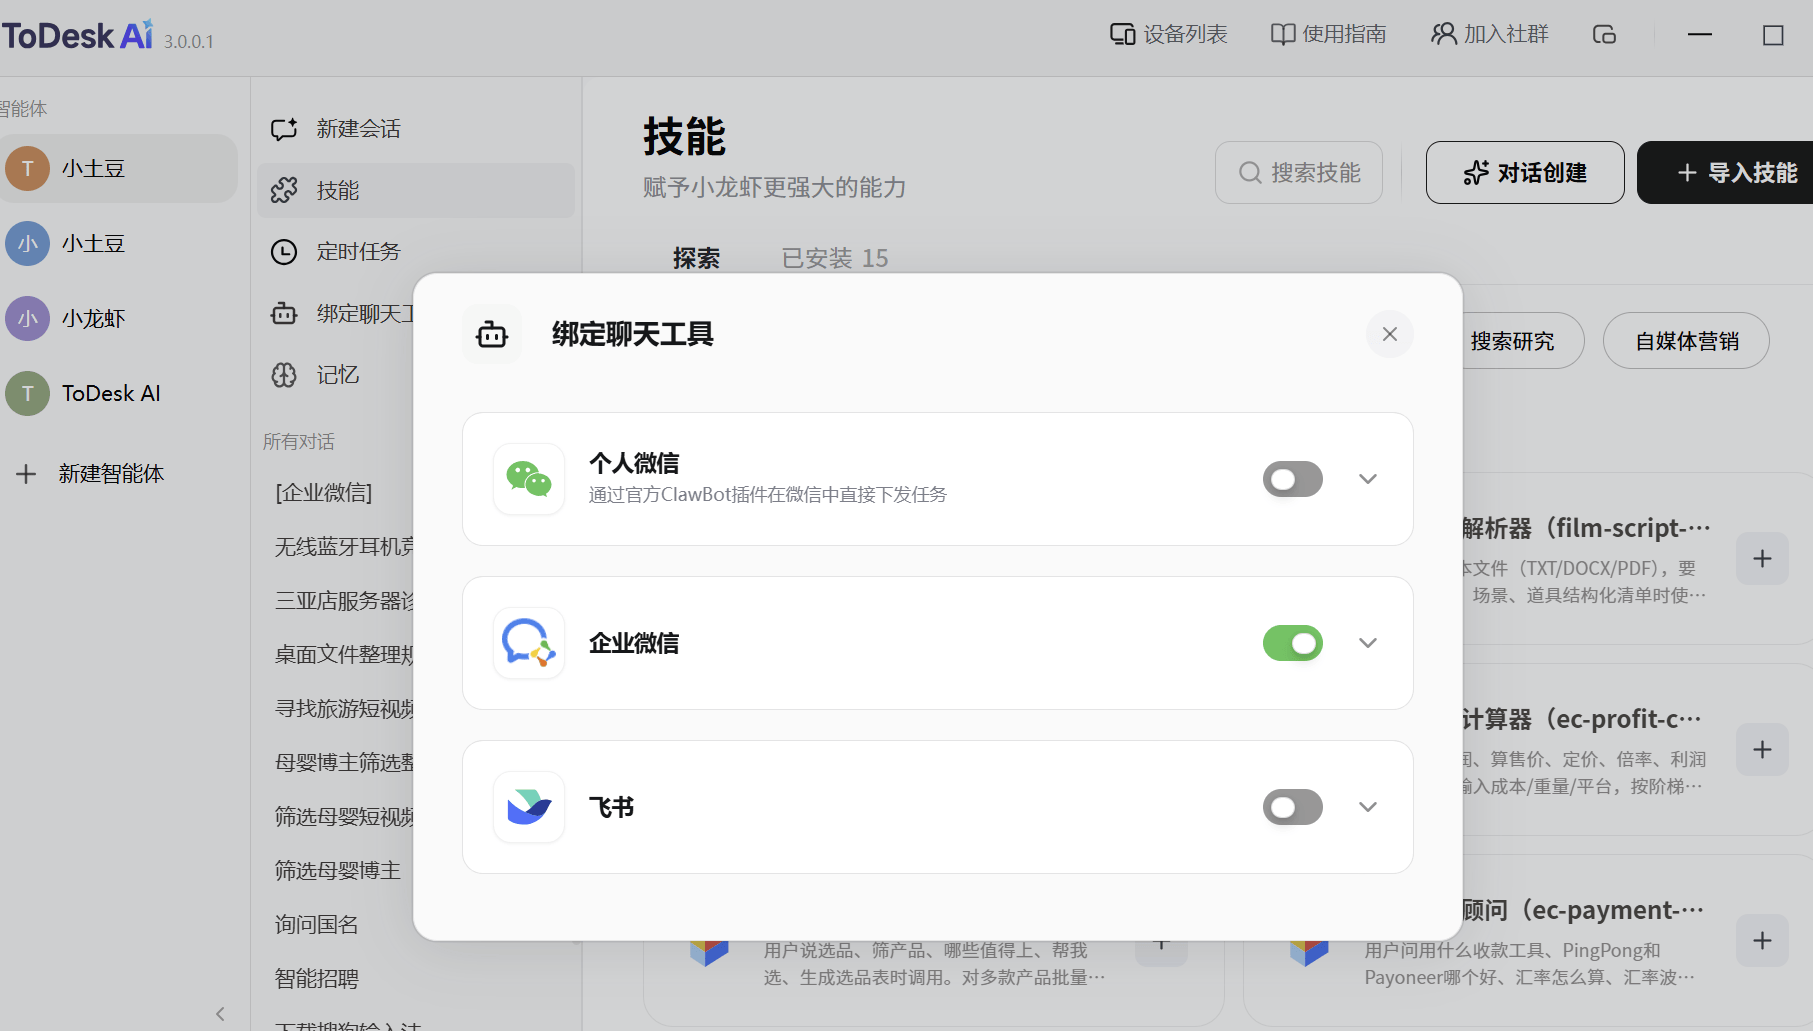The image size is (1813, 1031).
Task: Click the robot icon in dialog header
Action: point(492,334)
